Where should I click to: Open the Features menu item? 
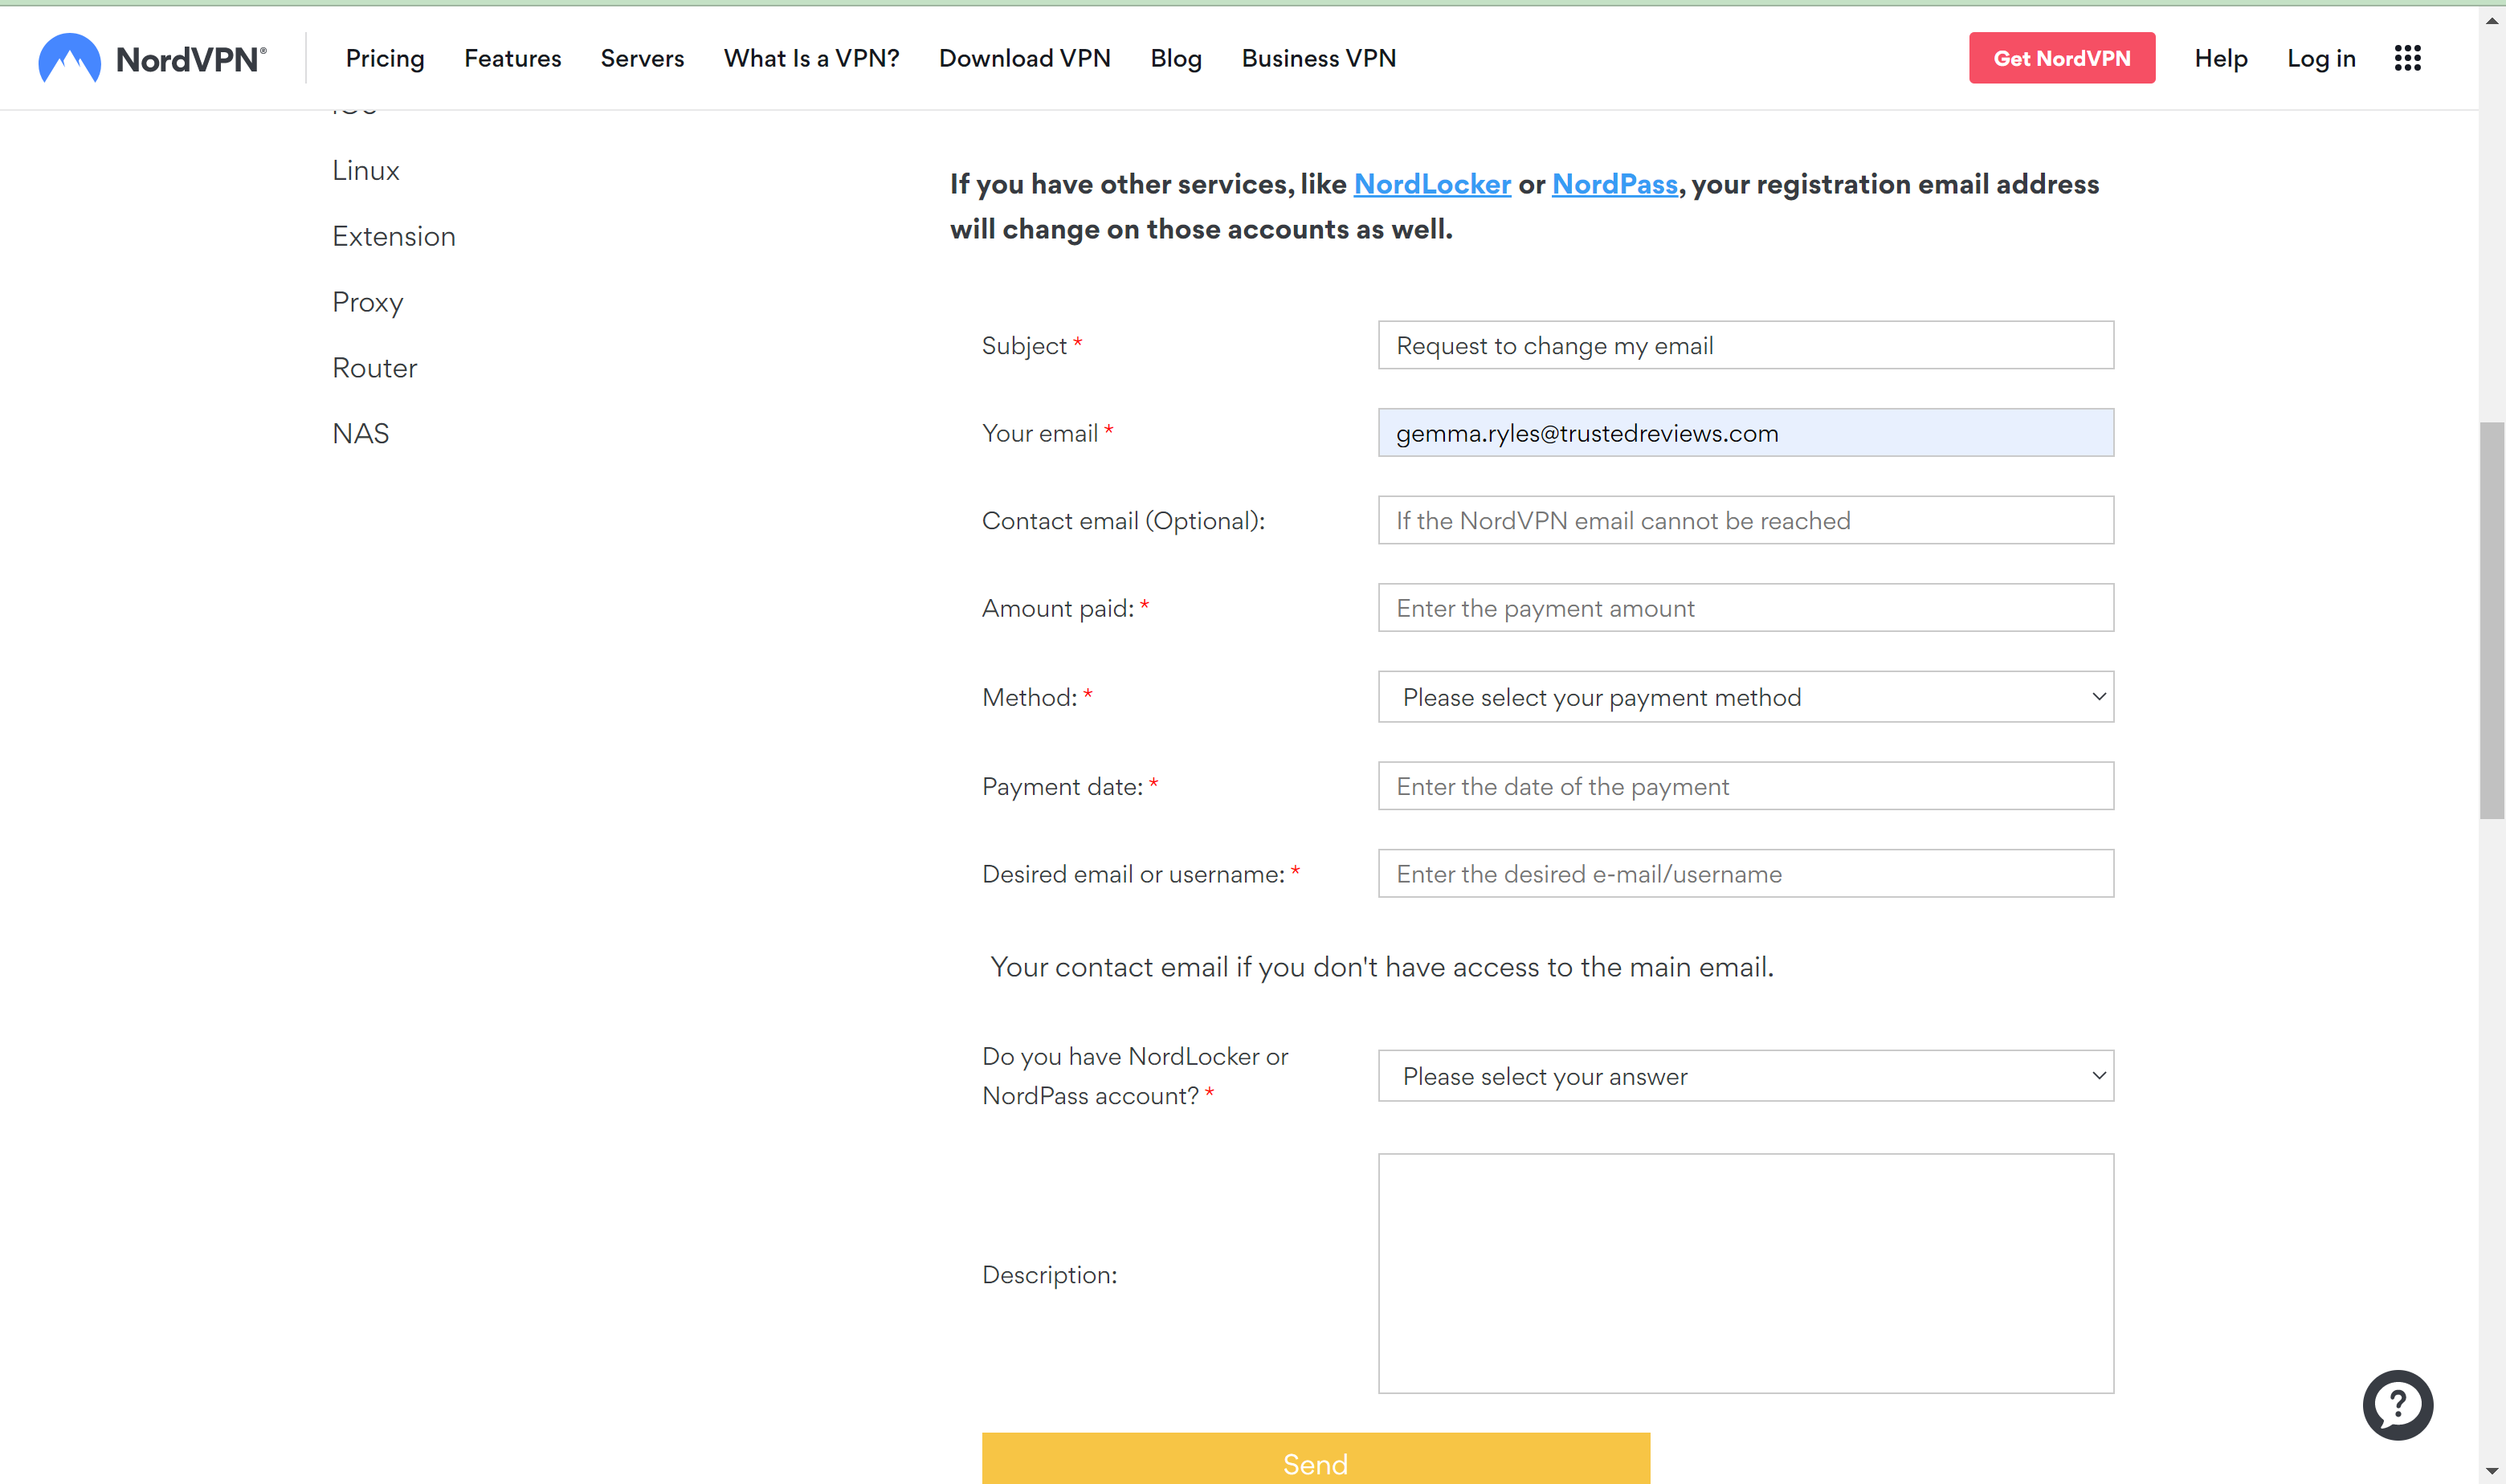pos(512,58)
